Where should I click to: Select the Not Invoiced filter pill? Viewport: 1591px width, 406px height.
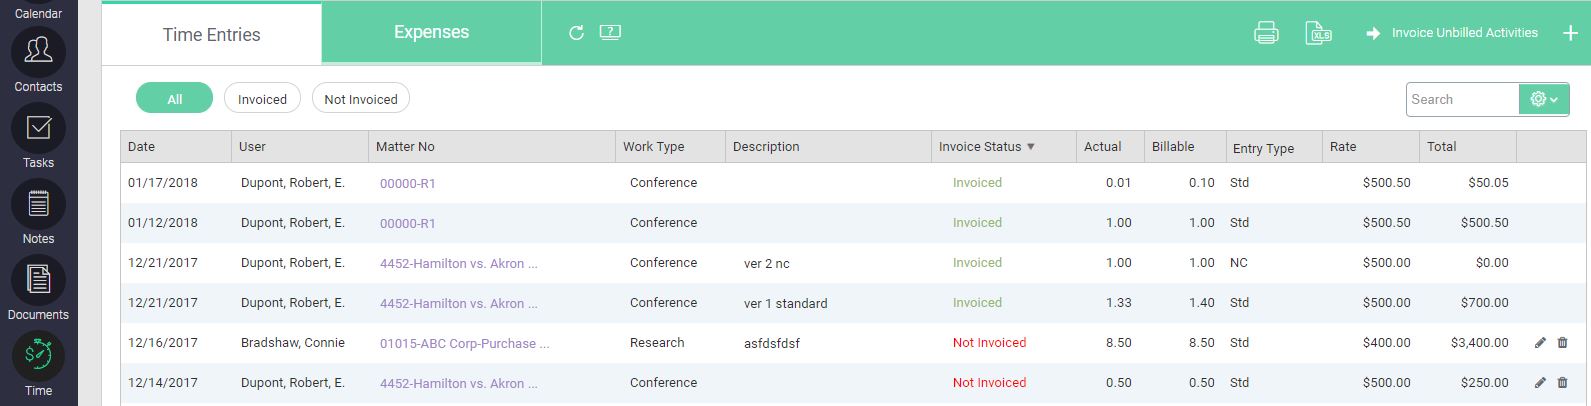tap(361, 98)
